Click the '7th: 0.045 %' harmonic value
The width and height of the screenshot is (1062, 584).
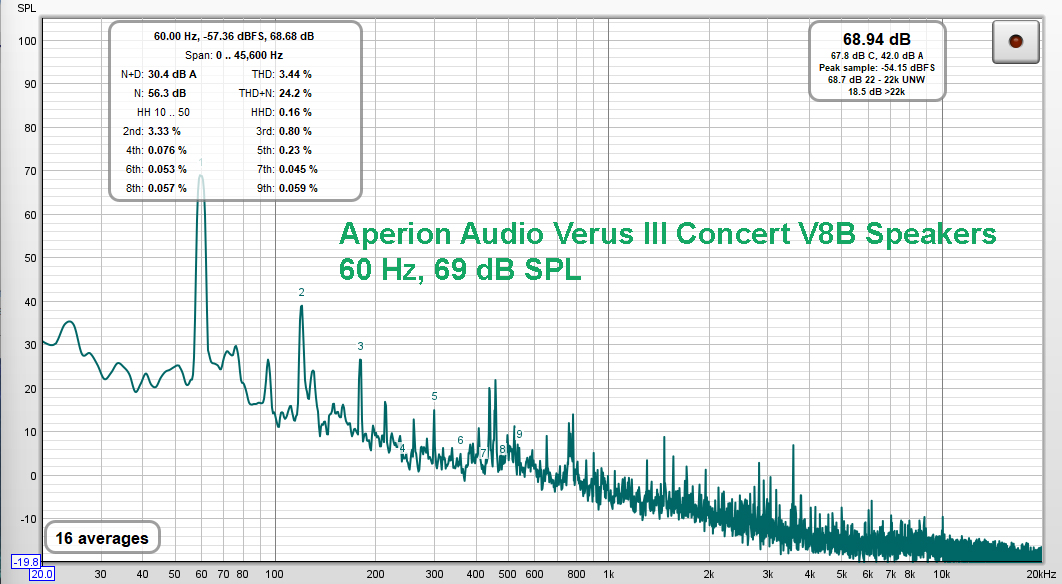[286, 169]
